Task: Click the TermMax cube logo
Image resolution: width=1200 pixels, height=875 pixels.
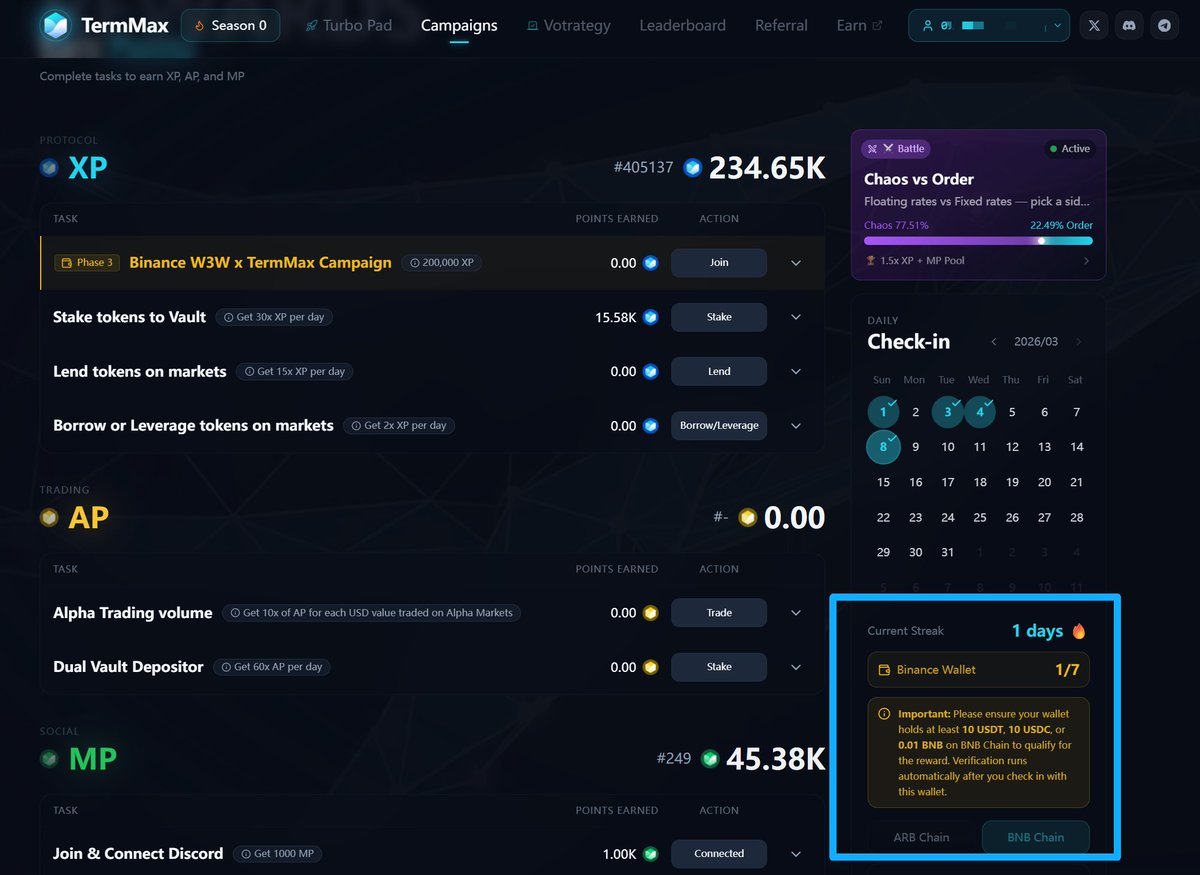Action: tap(56, 26)
